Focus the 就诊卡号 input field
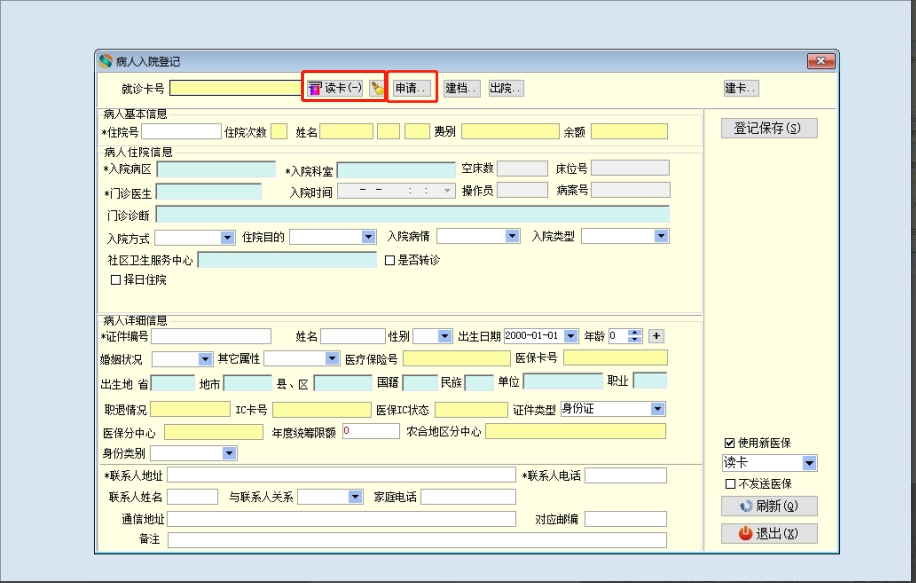The height and width of the screenshot is (583, 916). (236, 88)
